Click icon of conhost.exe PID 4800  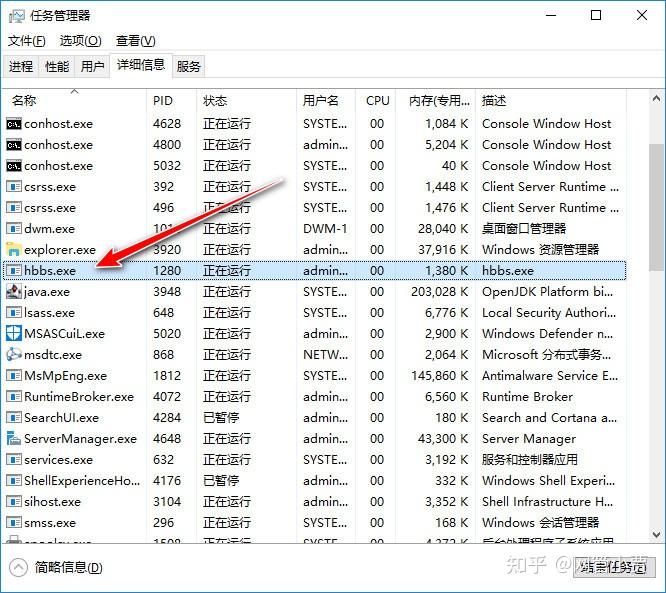(x=14, y=145)
